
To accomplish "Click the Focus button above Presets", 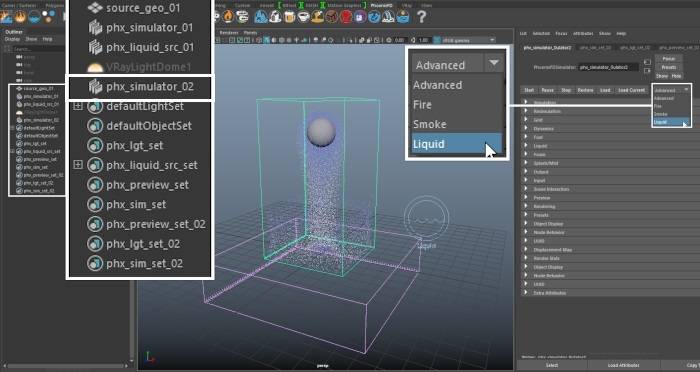I will 668,59.
